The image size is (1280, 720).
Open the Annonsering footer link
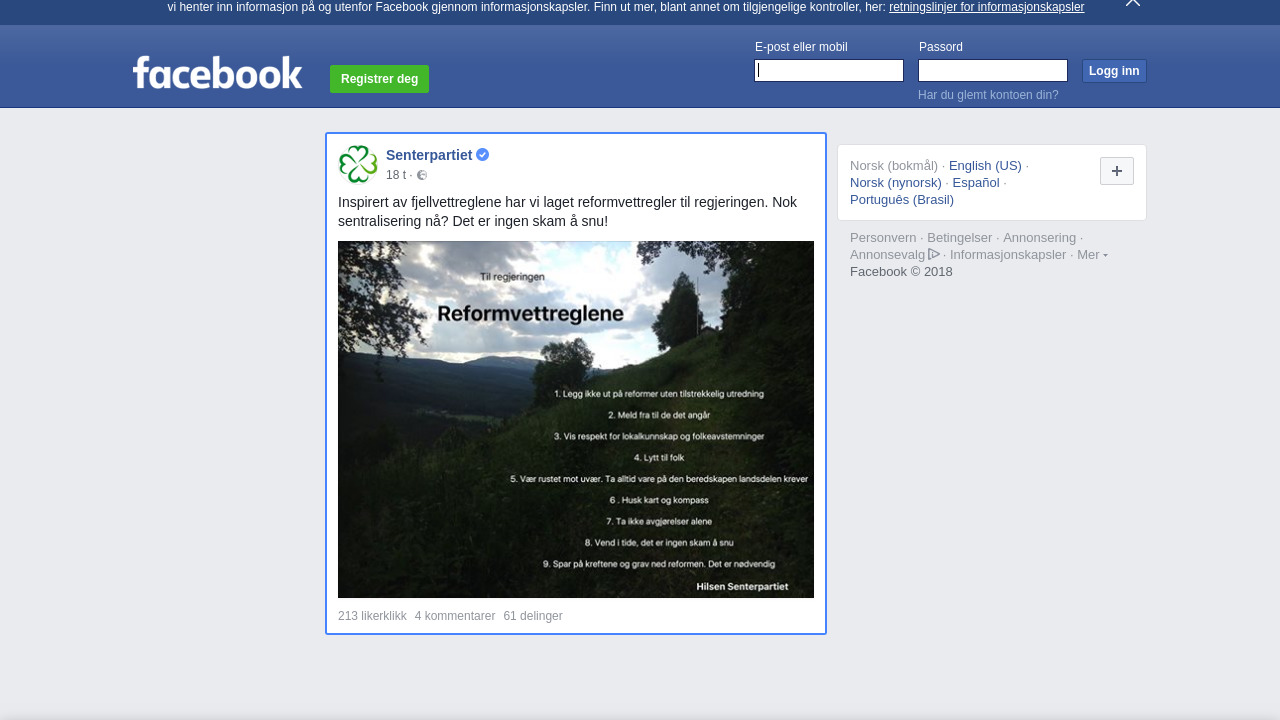1040,238
